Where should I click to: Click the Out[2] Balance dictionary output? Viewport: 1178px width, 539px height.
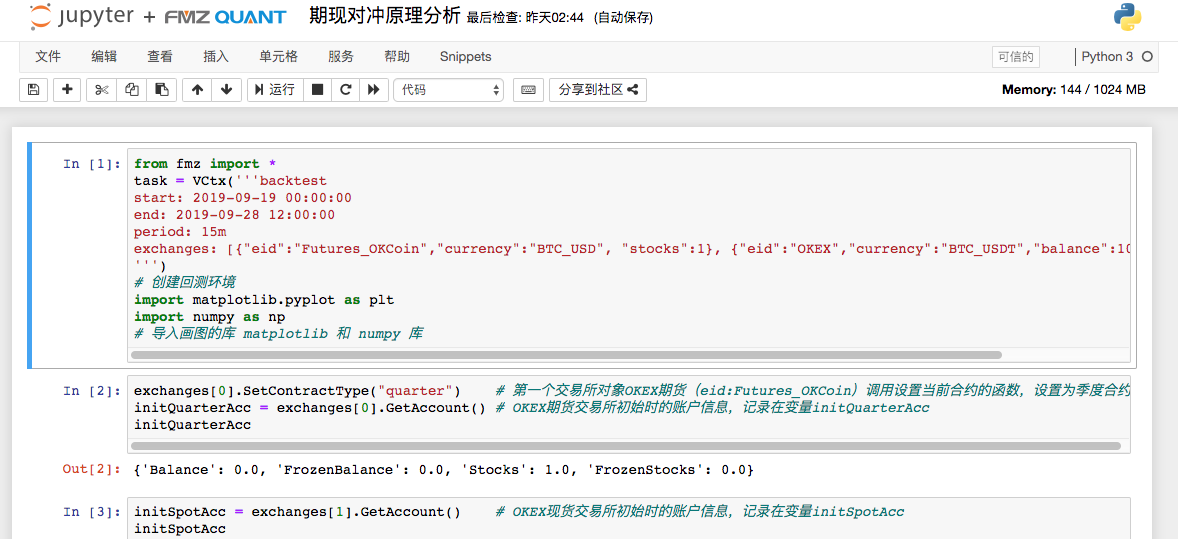[444, 470]
